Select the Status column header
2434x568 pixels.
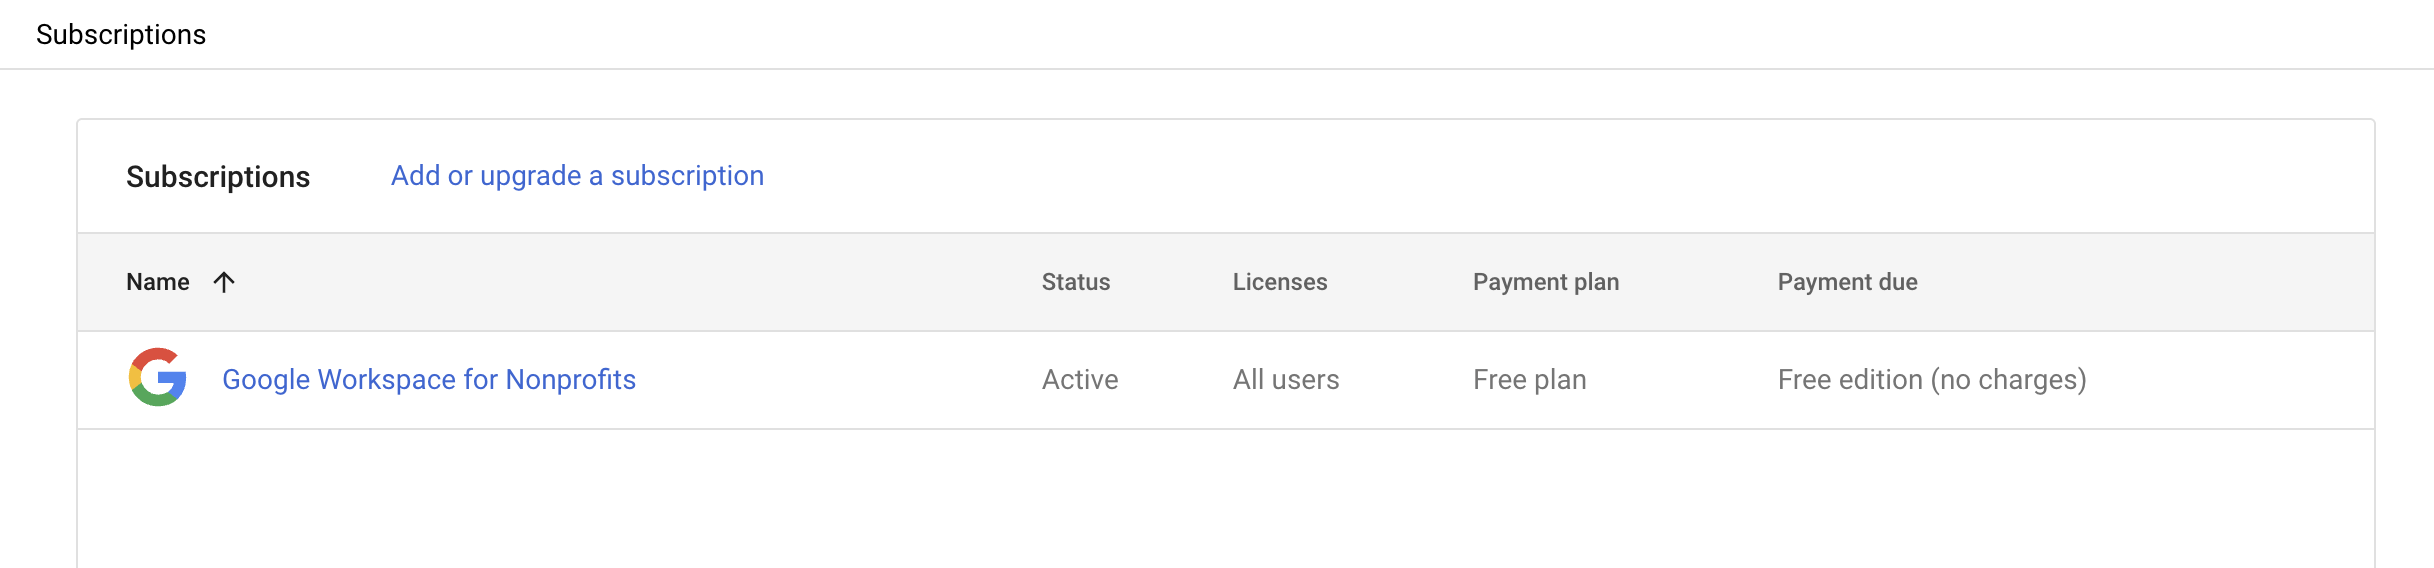1076,282
